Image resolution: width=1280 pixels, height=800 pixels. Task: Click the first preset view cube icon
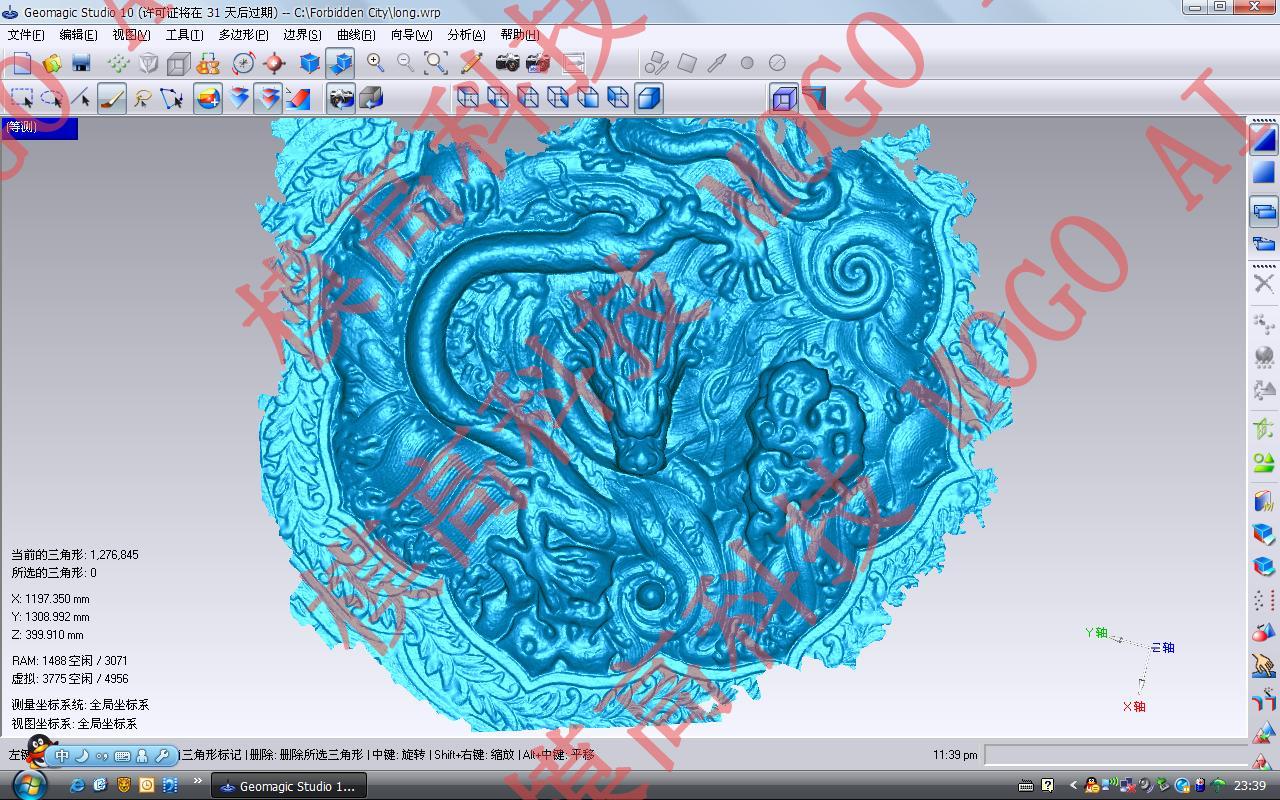tap(467, 98)
